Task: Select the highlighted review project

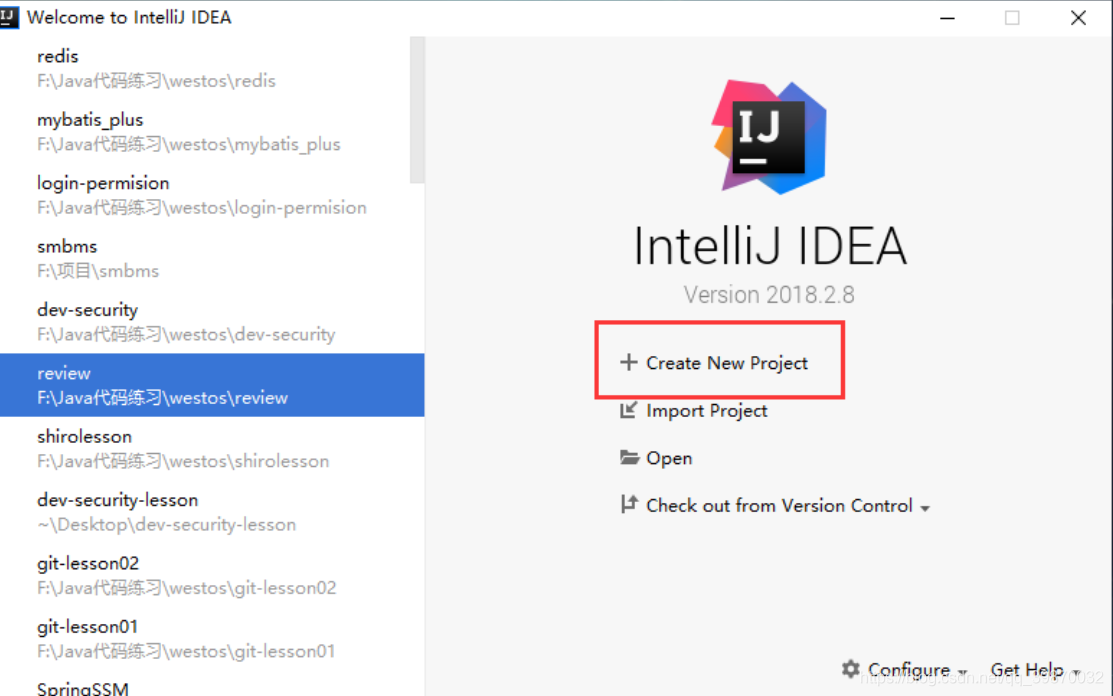Action: click(x=212, y=385)
